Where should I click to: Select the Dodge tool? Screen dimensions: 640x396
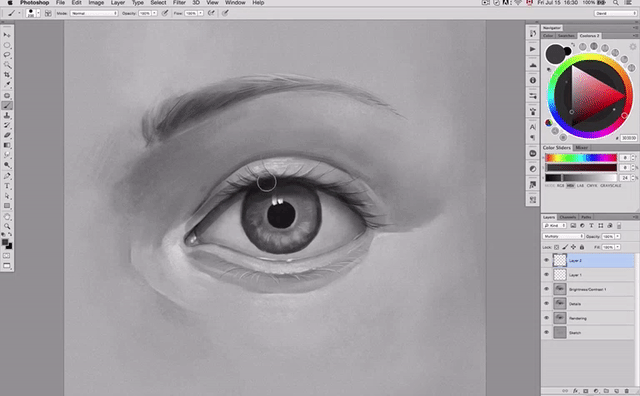[x=7, y=165]
